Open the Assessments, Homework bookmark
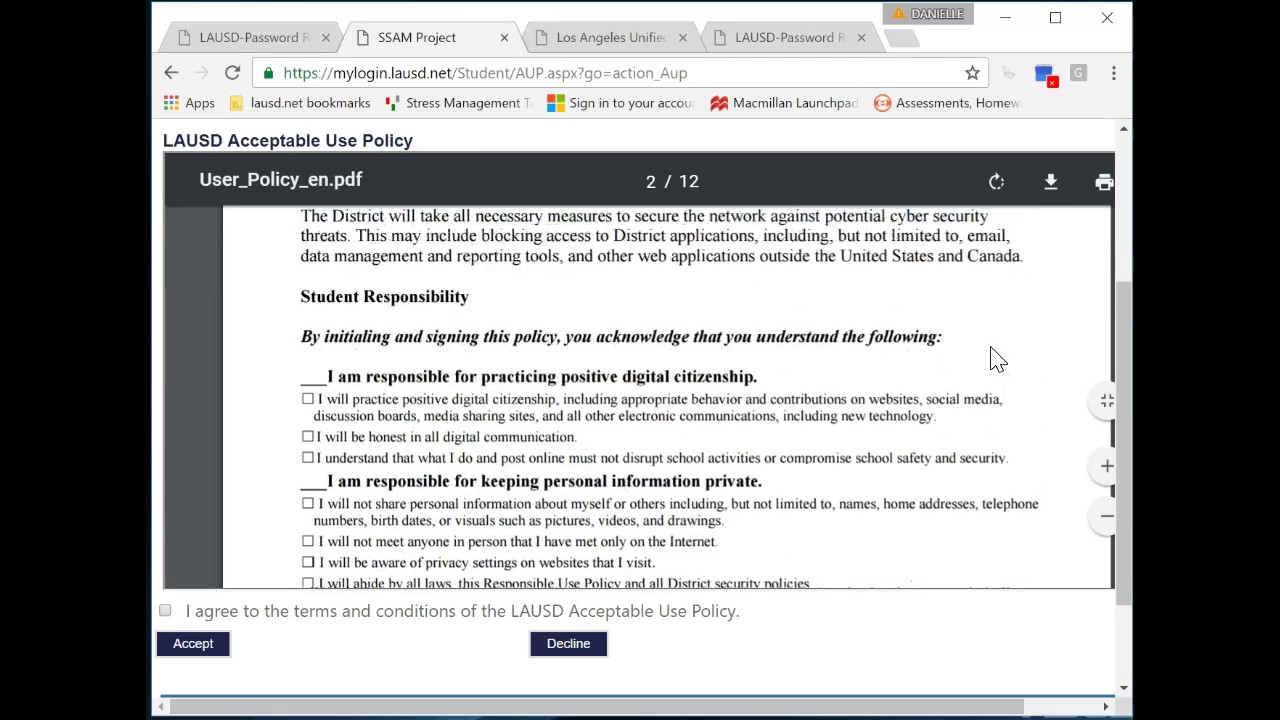 coord(947,103)
